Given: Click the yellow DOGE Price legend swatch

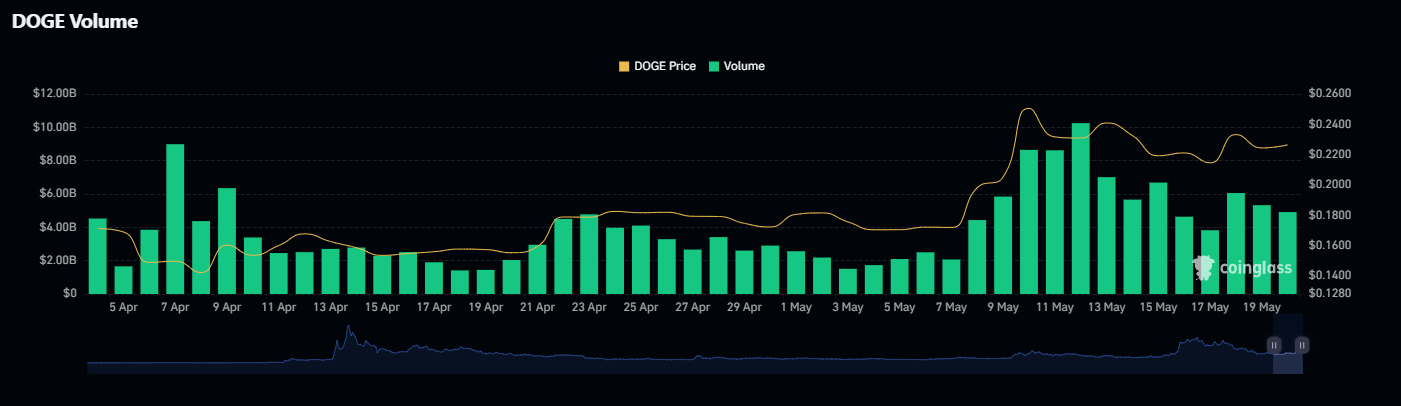Looking at the screenshot, I should pos(624,66).
